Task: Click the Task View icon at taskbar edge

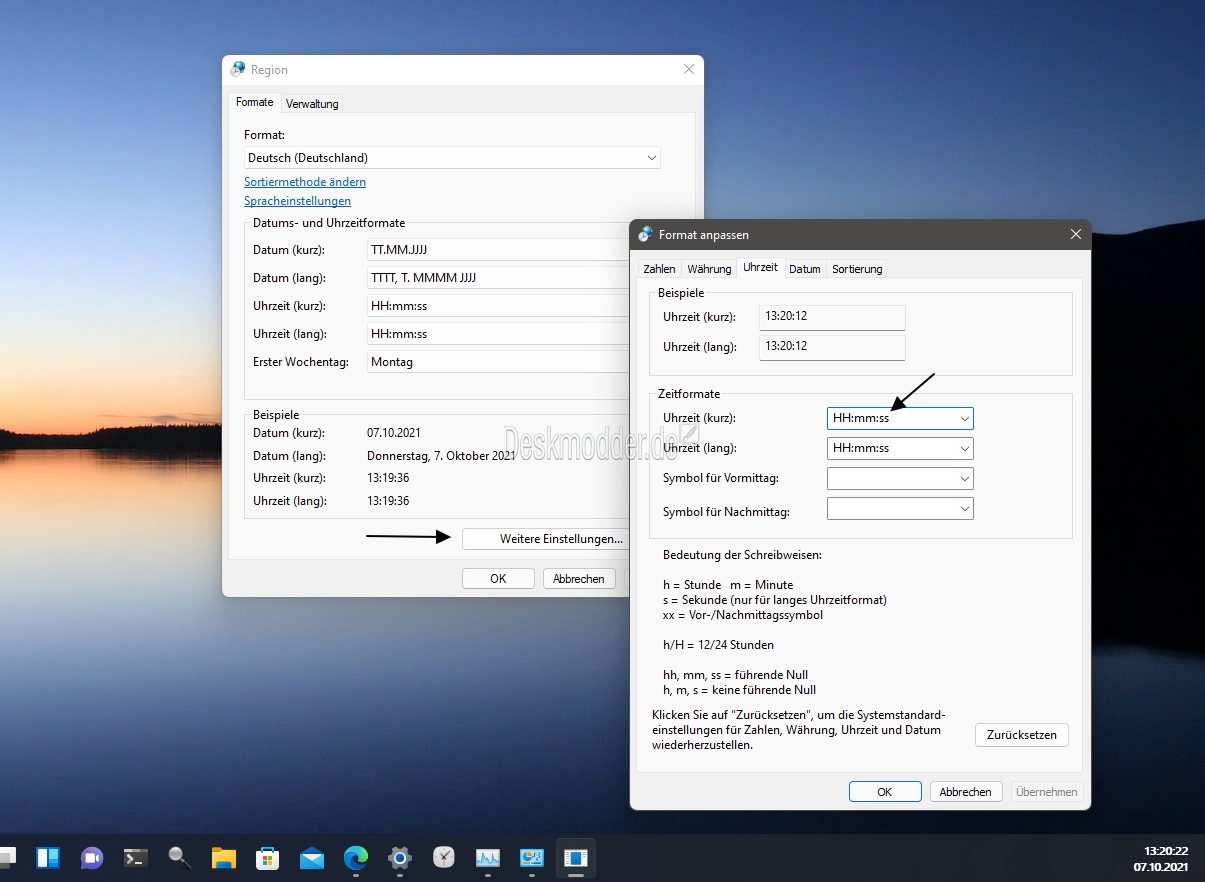Action: pyautogui.click(x=6, y=857)
